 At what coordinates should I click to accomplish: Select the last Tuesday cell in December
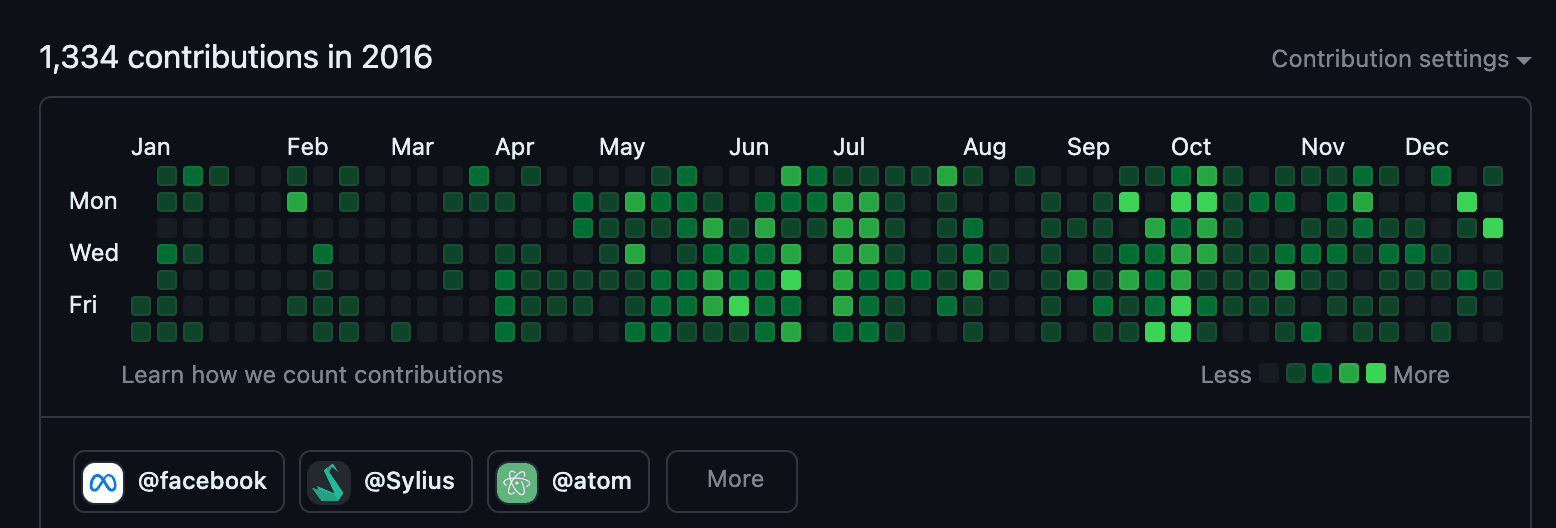point(1493,228)
